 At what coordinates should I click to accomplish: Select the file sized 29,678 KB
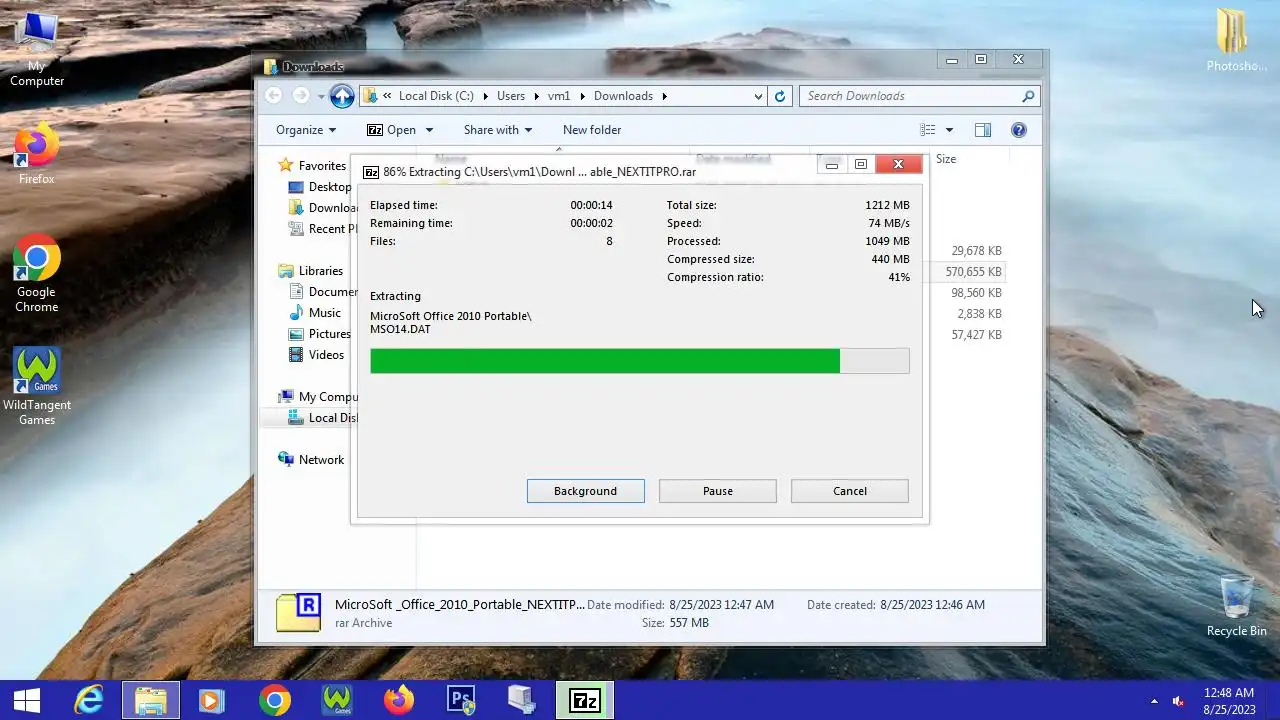click(x=976, y=251)
